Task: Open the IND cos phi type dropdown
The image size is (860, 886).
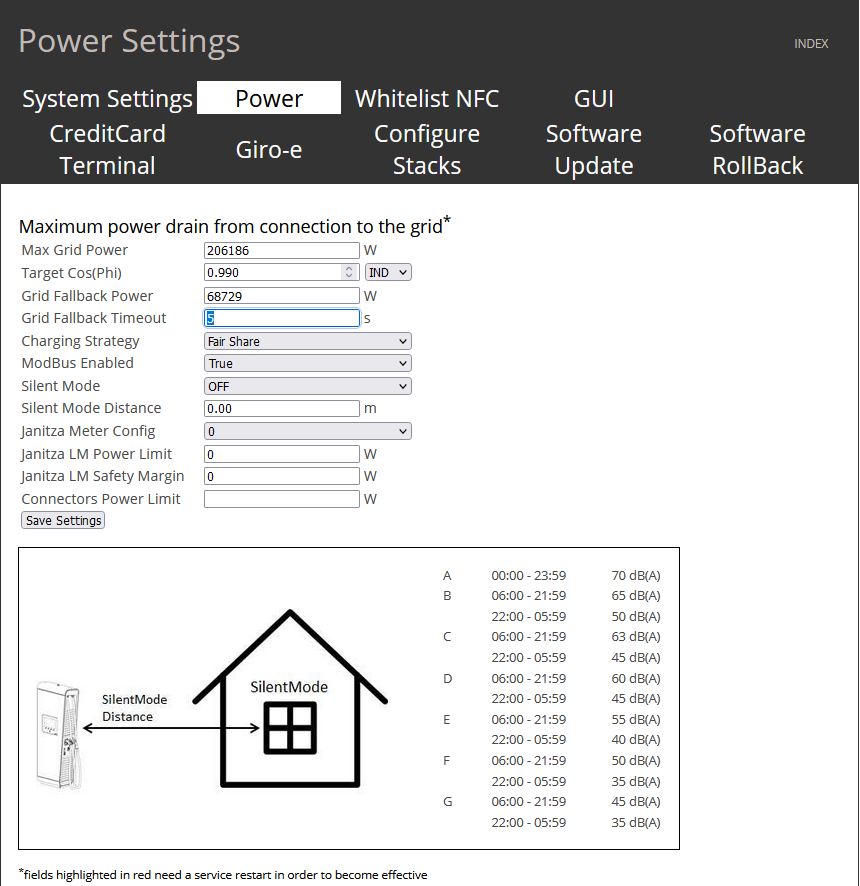Action: point(388,272)
